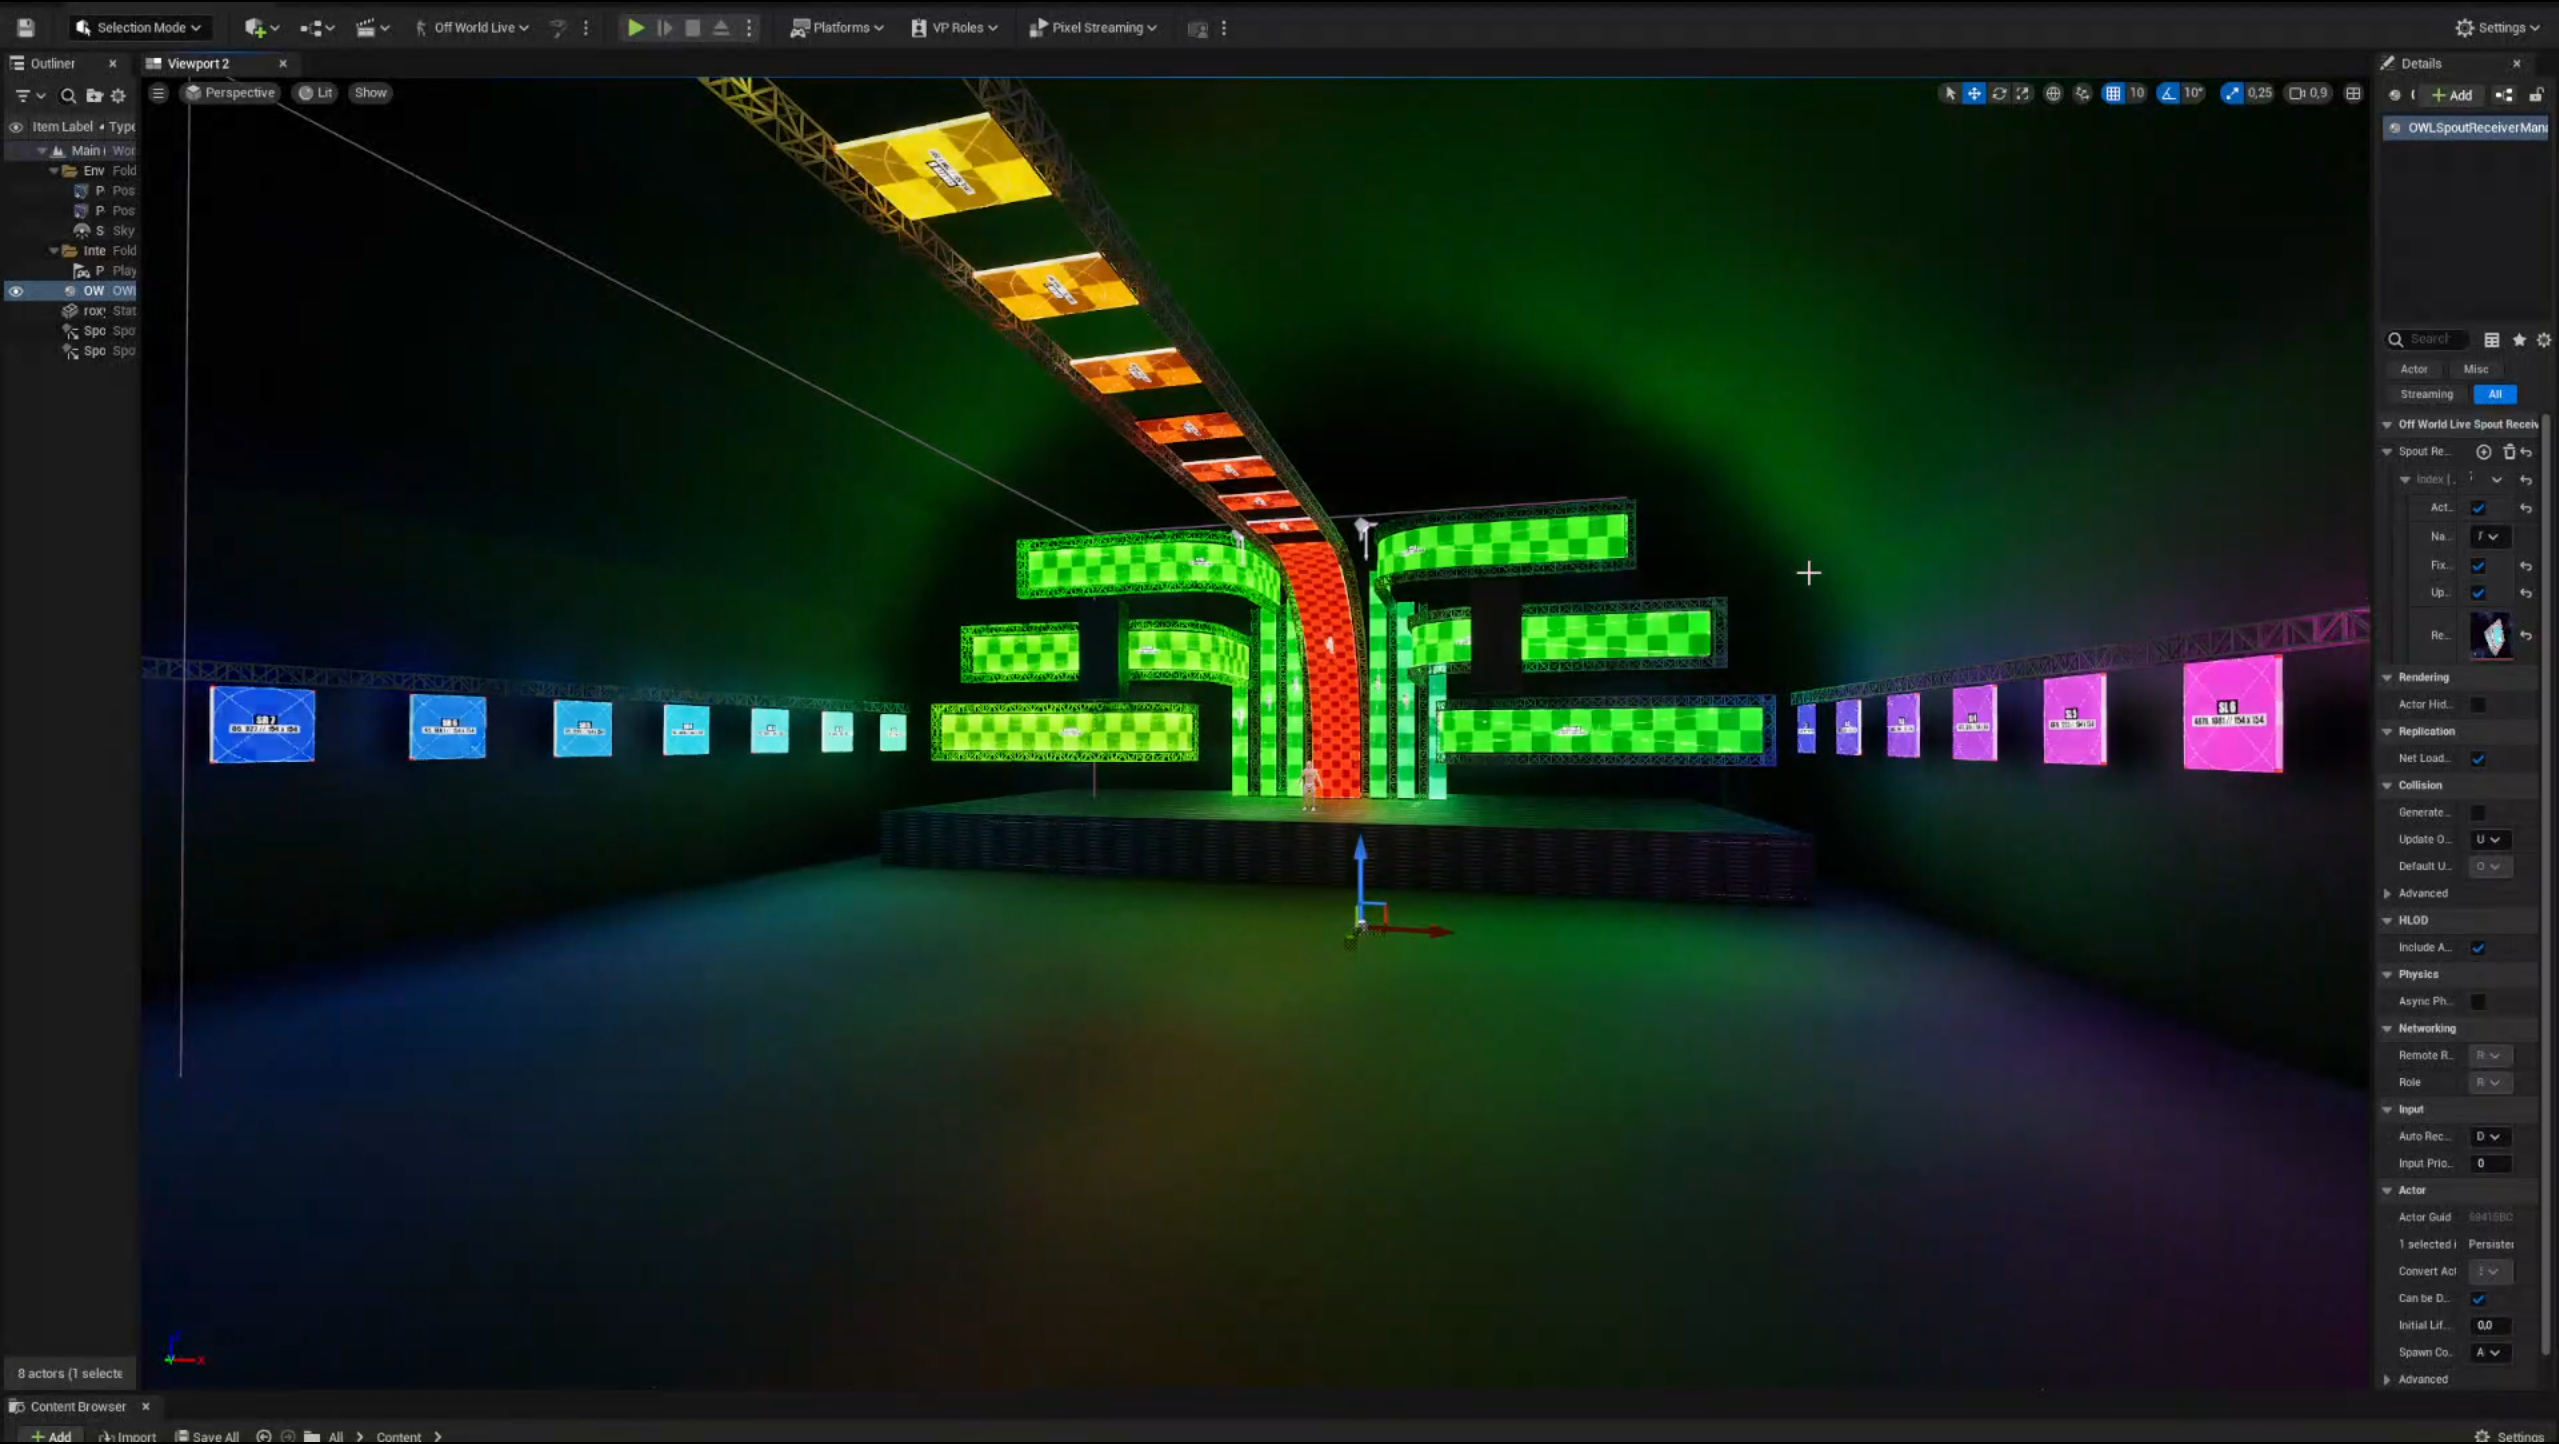Screen dimensions: 2559x1444
Task: Open Selection Mode dropdown
Action: [139, 28]
